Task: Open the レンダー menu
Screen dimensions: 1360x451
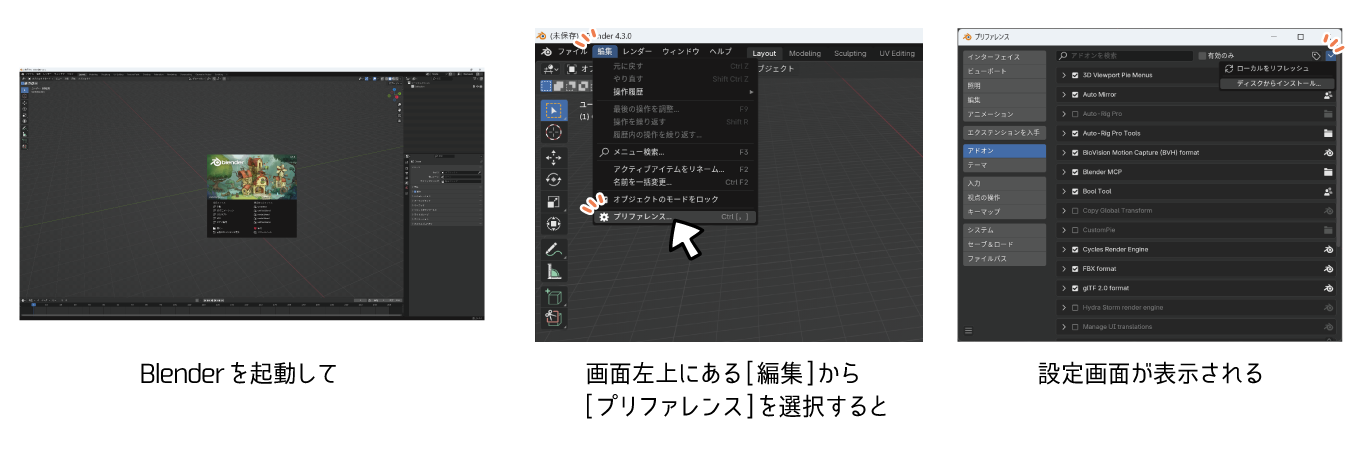Action: (636, 52)
